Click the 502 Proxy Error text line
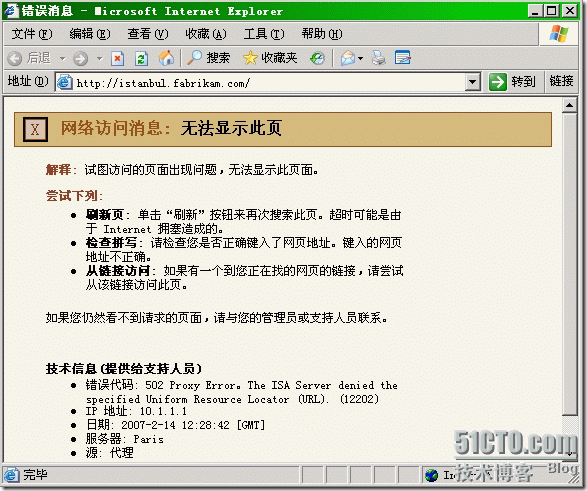The height and width of the screenshot is (491, 587). point(241,392)
